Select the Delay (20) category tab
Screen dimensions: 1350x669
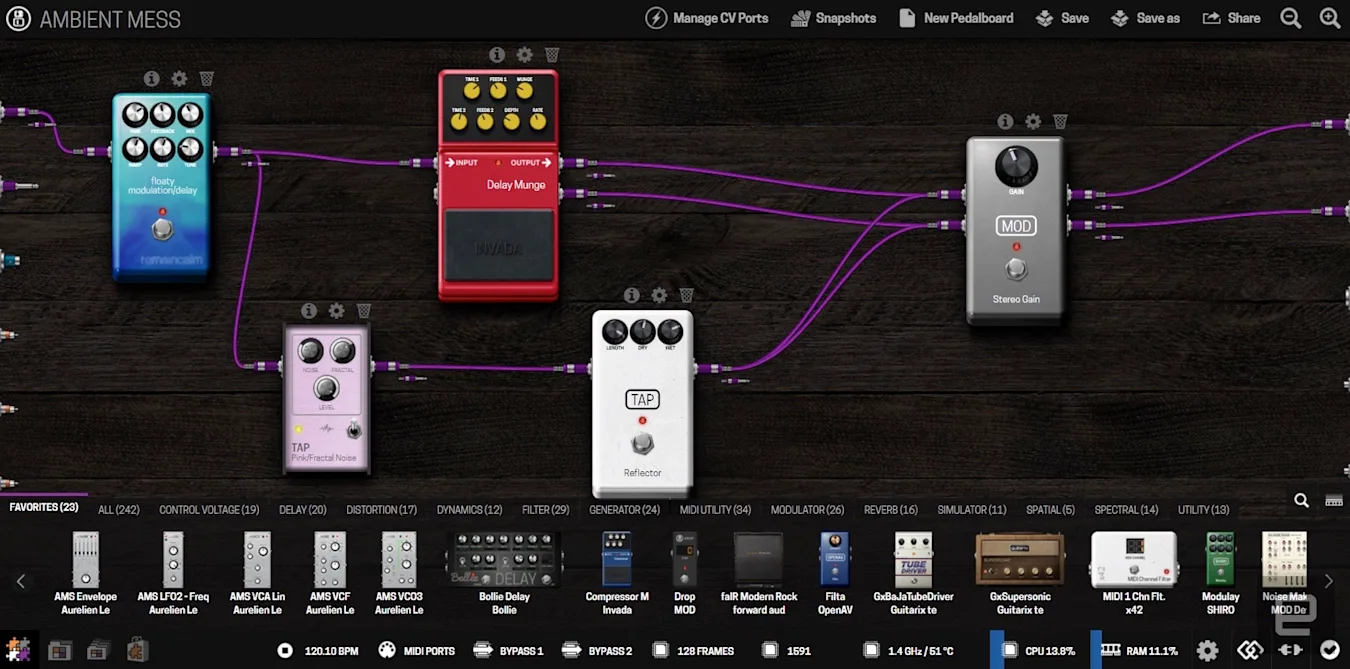point(302,510)
